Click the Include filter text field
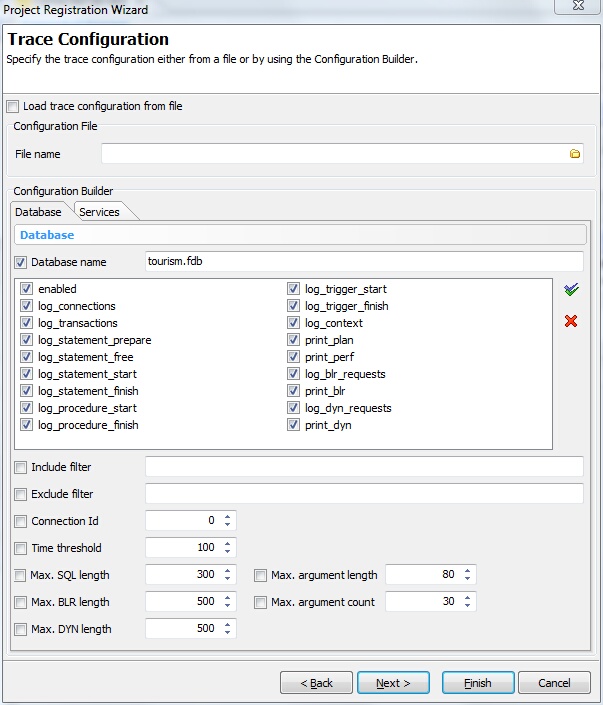This screenshot has height=705, width=603. point(364,467)
